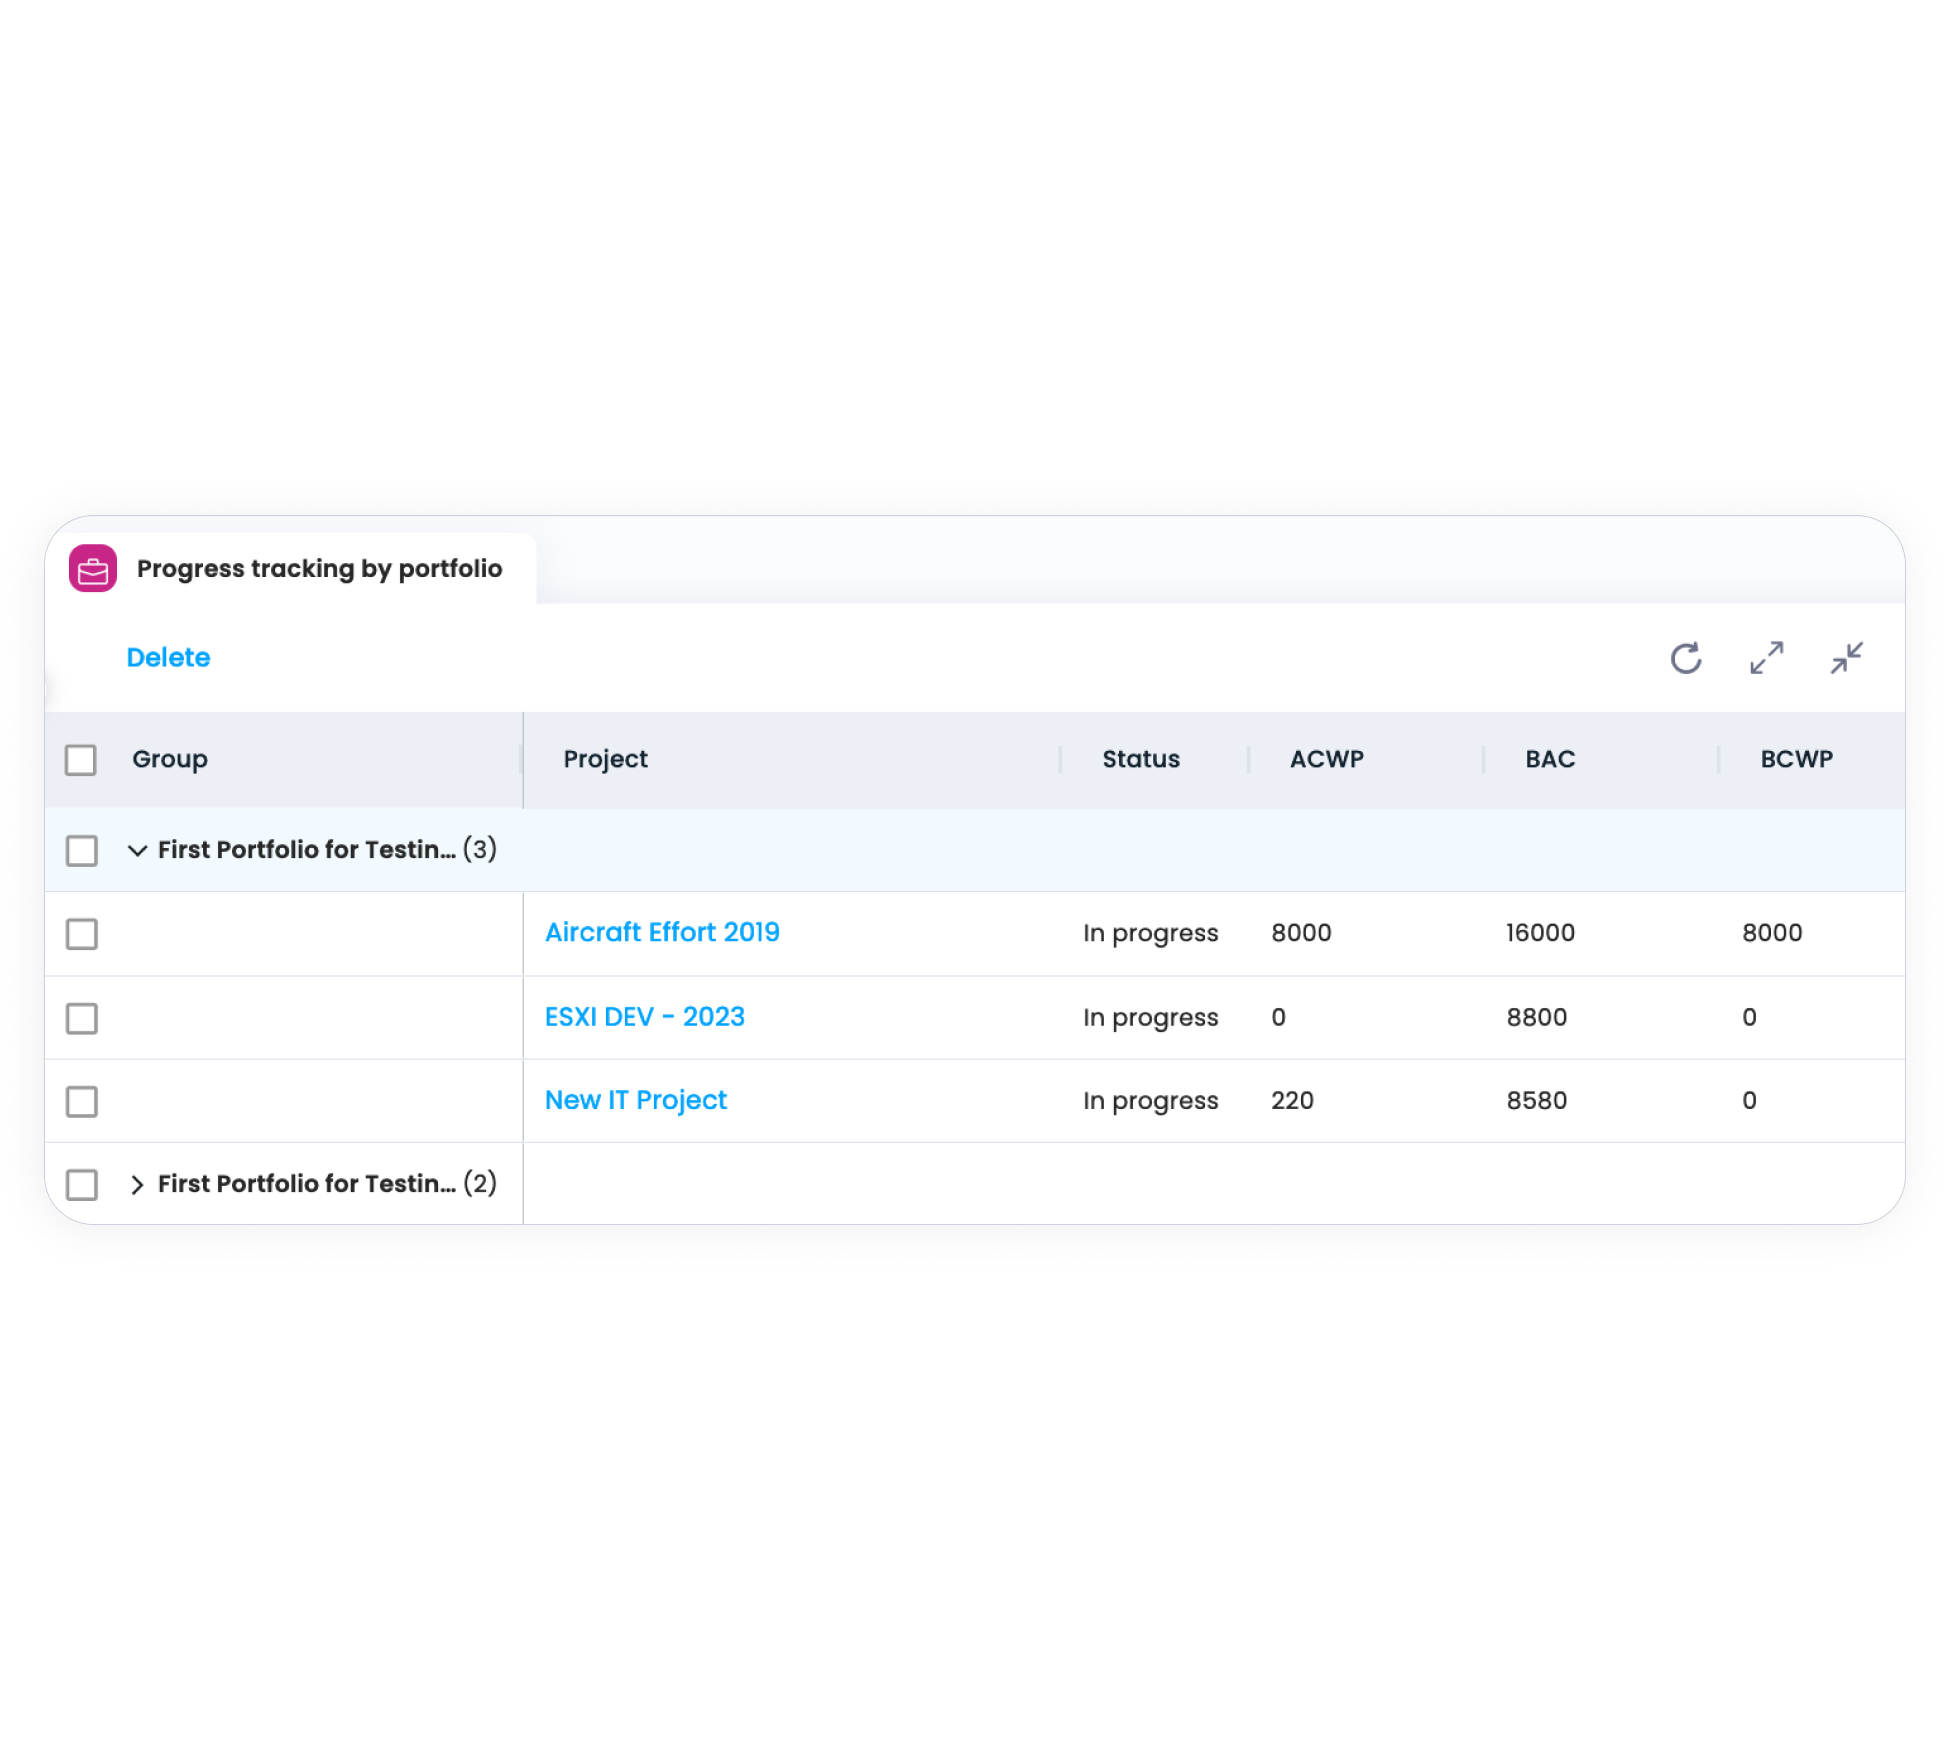Toggle the select-all checkbox in header

[x=81, y=760]
